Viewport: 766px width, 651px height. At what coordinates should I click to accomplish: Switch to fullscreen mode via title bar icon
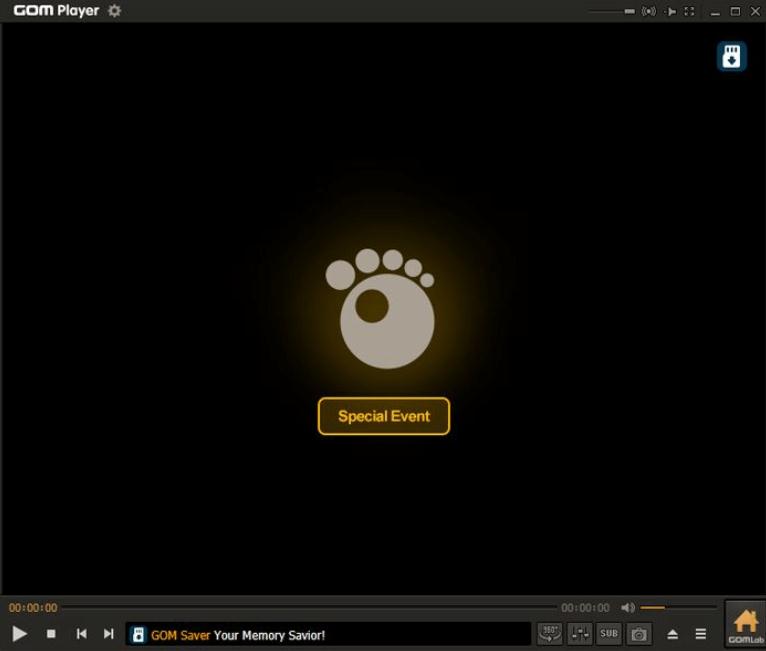coord(689,11)
